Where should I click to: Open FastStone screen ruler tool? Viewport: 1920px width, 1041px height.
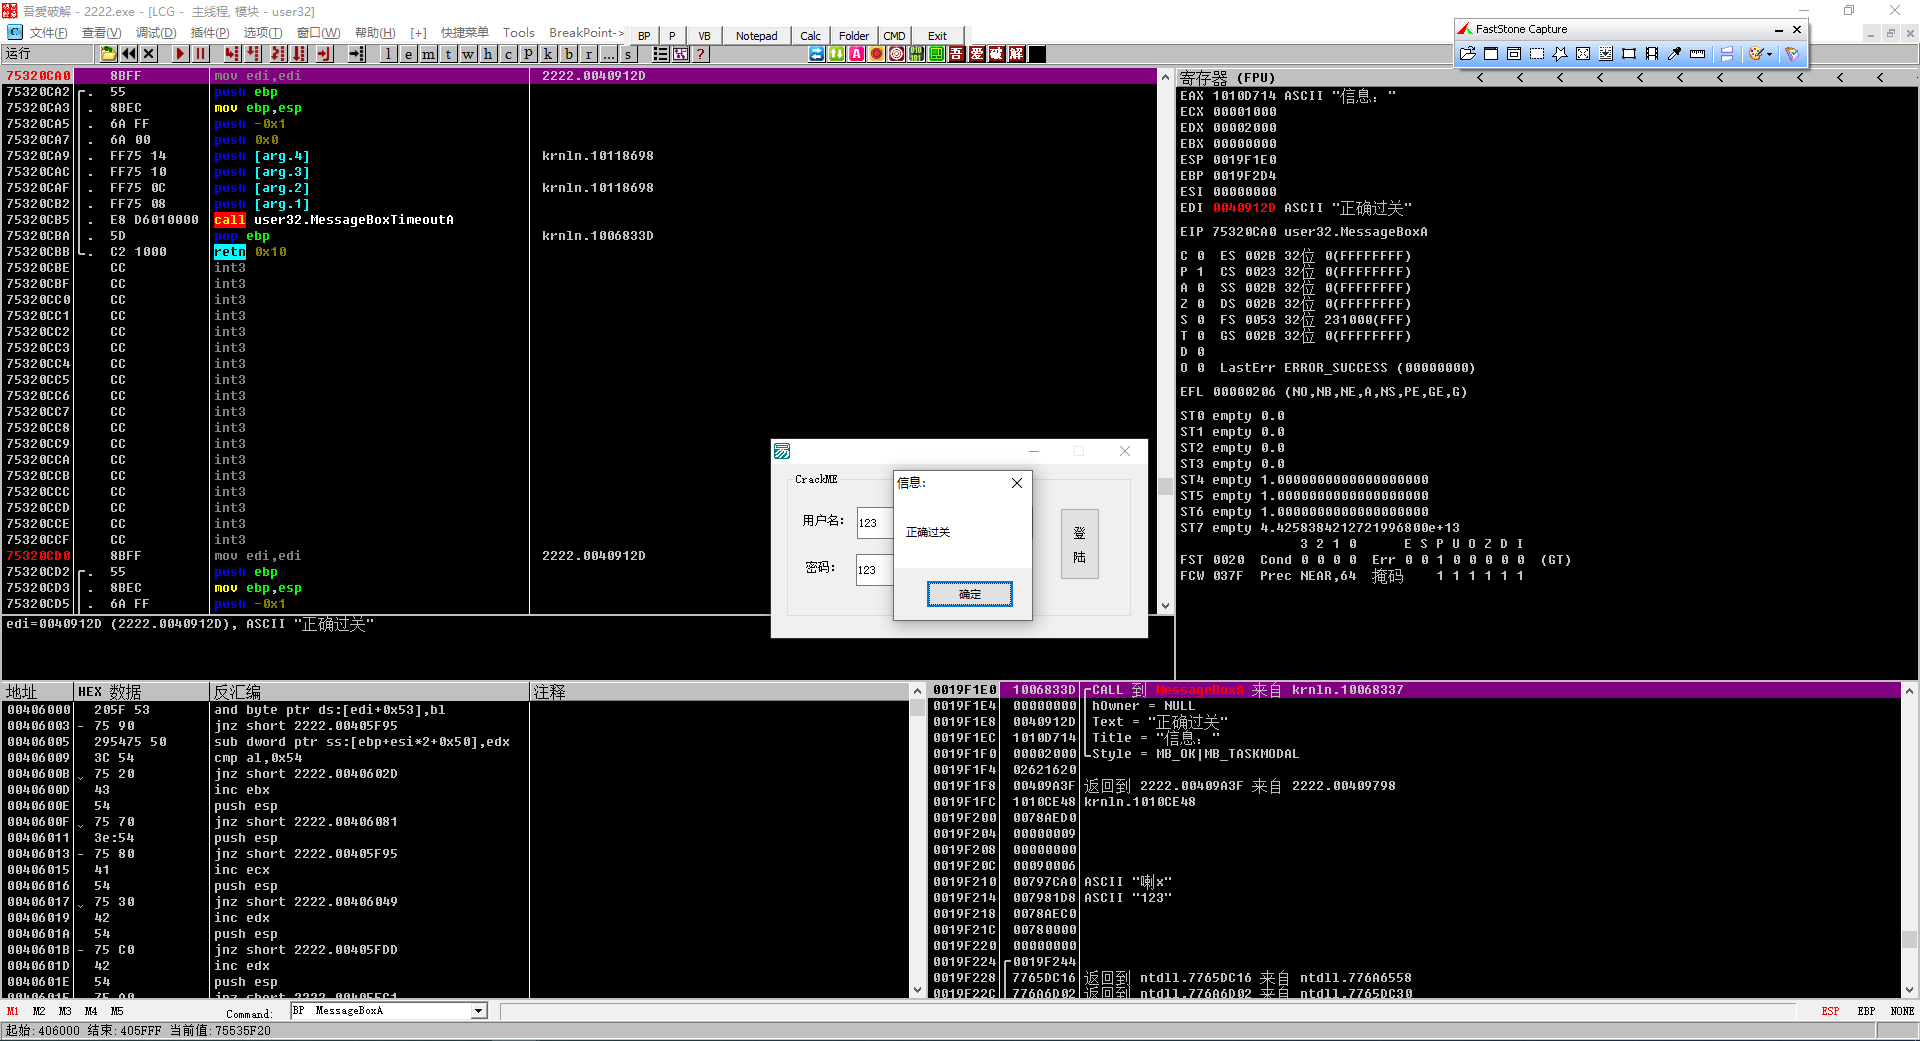pos(1697,54)
